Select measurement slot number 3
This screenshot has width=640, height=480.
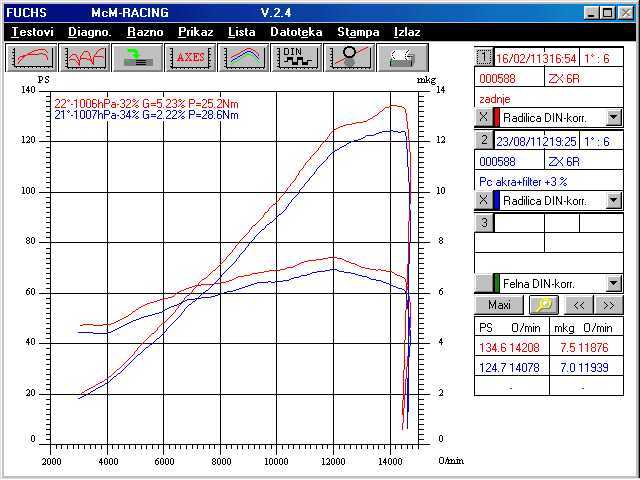[x=483, y=223]
